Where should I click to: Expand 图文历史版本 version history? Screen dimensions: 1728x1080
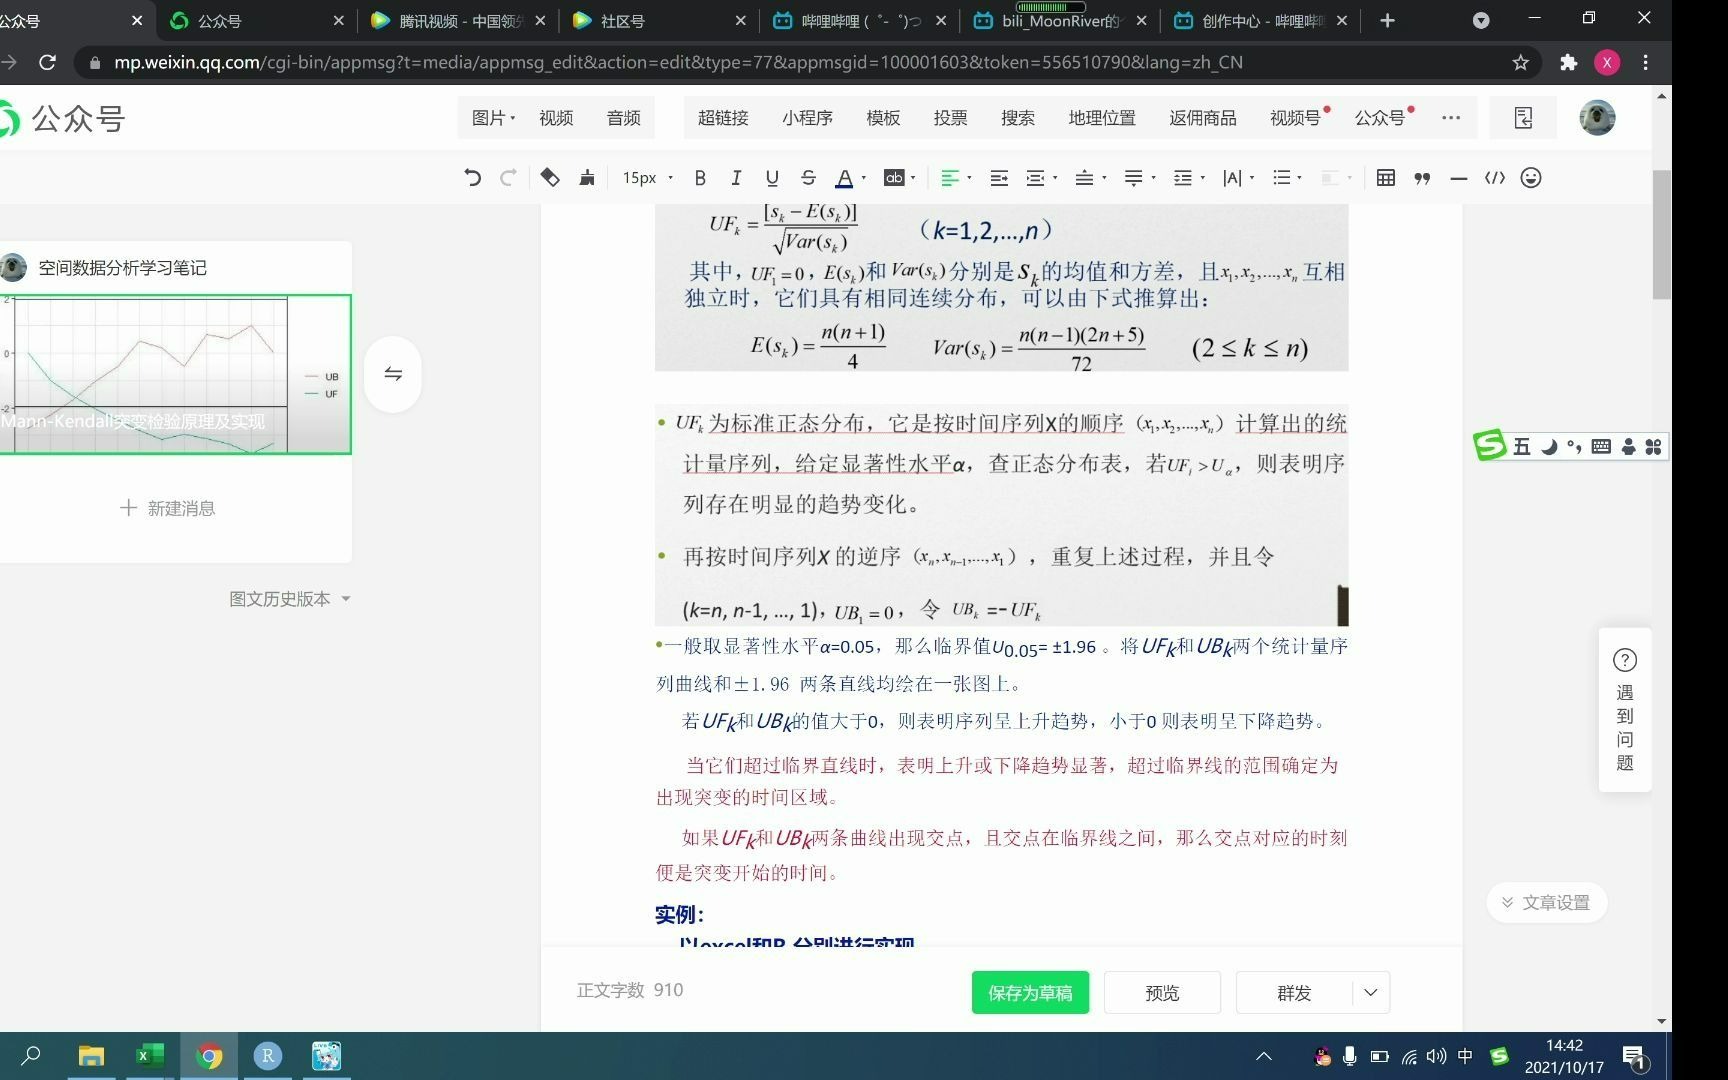[290, 599]
